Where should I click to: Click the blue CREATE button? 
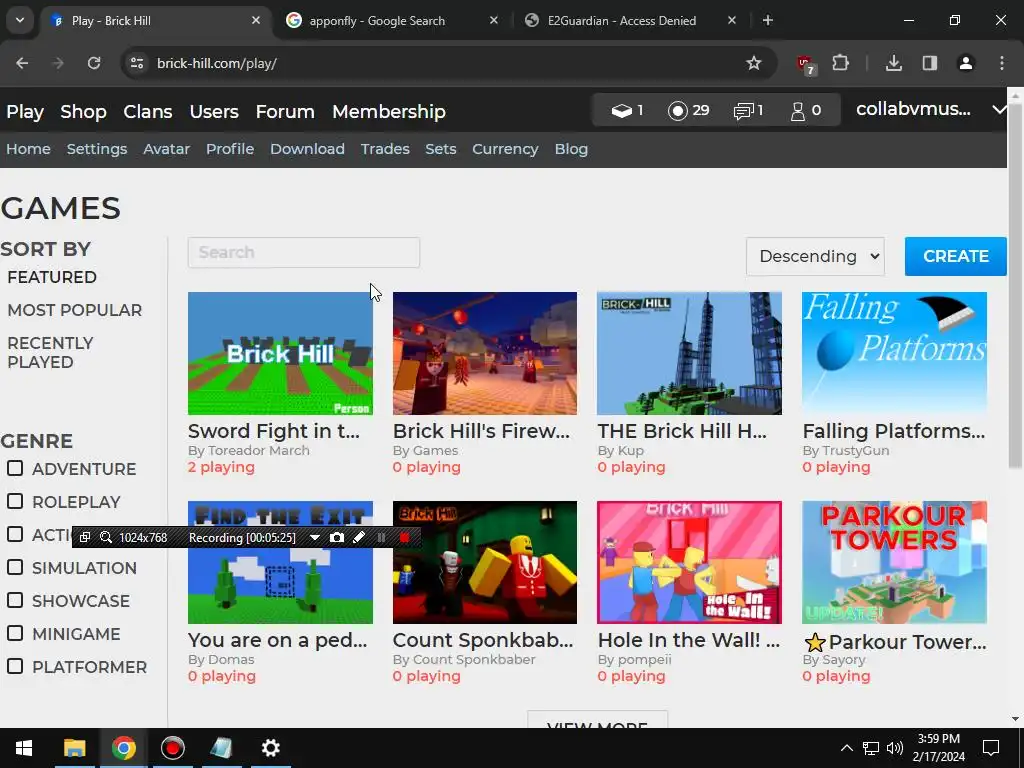click(955, 256)
